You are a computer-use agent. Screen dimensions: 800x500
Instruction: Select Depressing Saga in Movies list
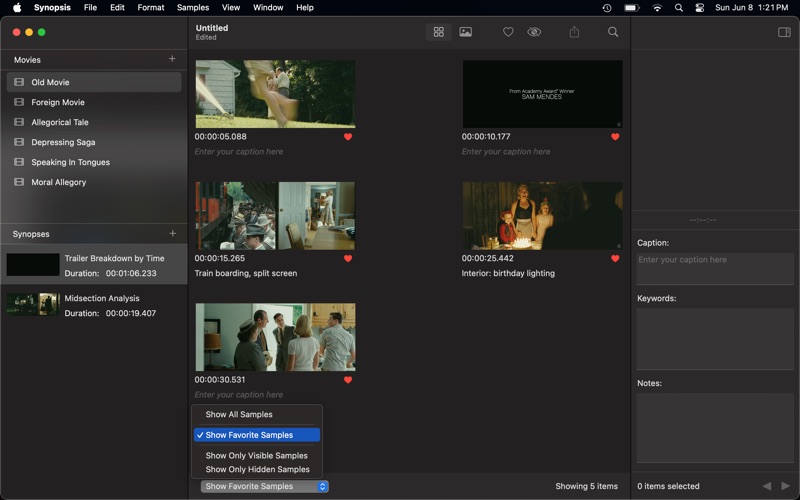pos(94,142)
